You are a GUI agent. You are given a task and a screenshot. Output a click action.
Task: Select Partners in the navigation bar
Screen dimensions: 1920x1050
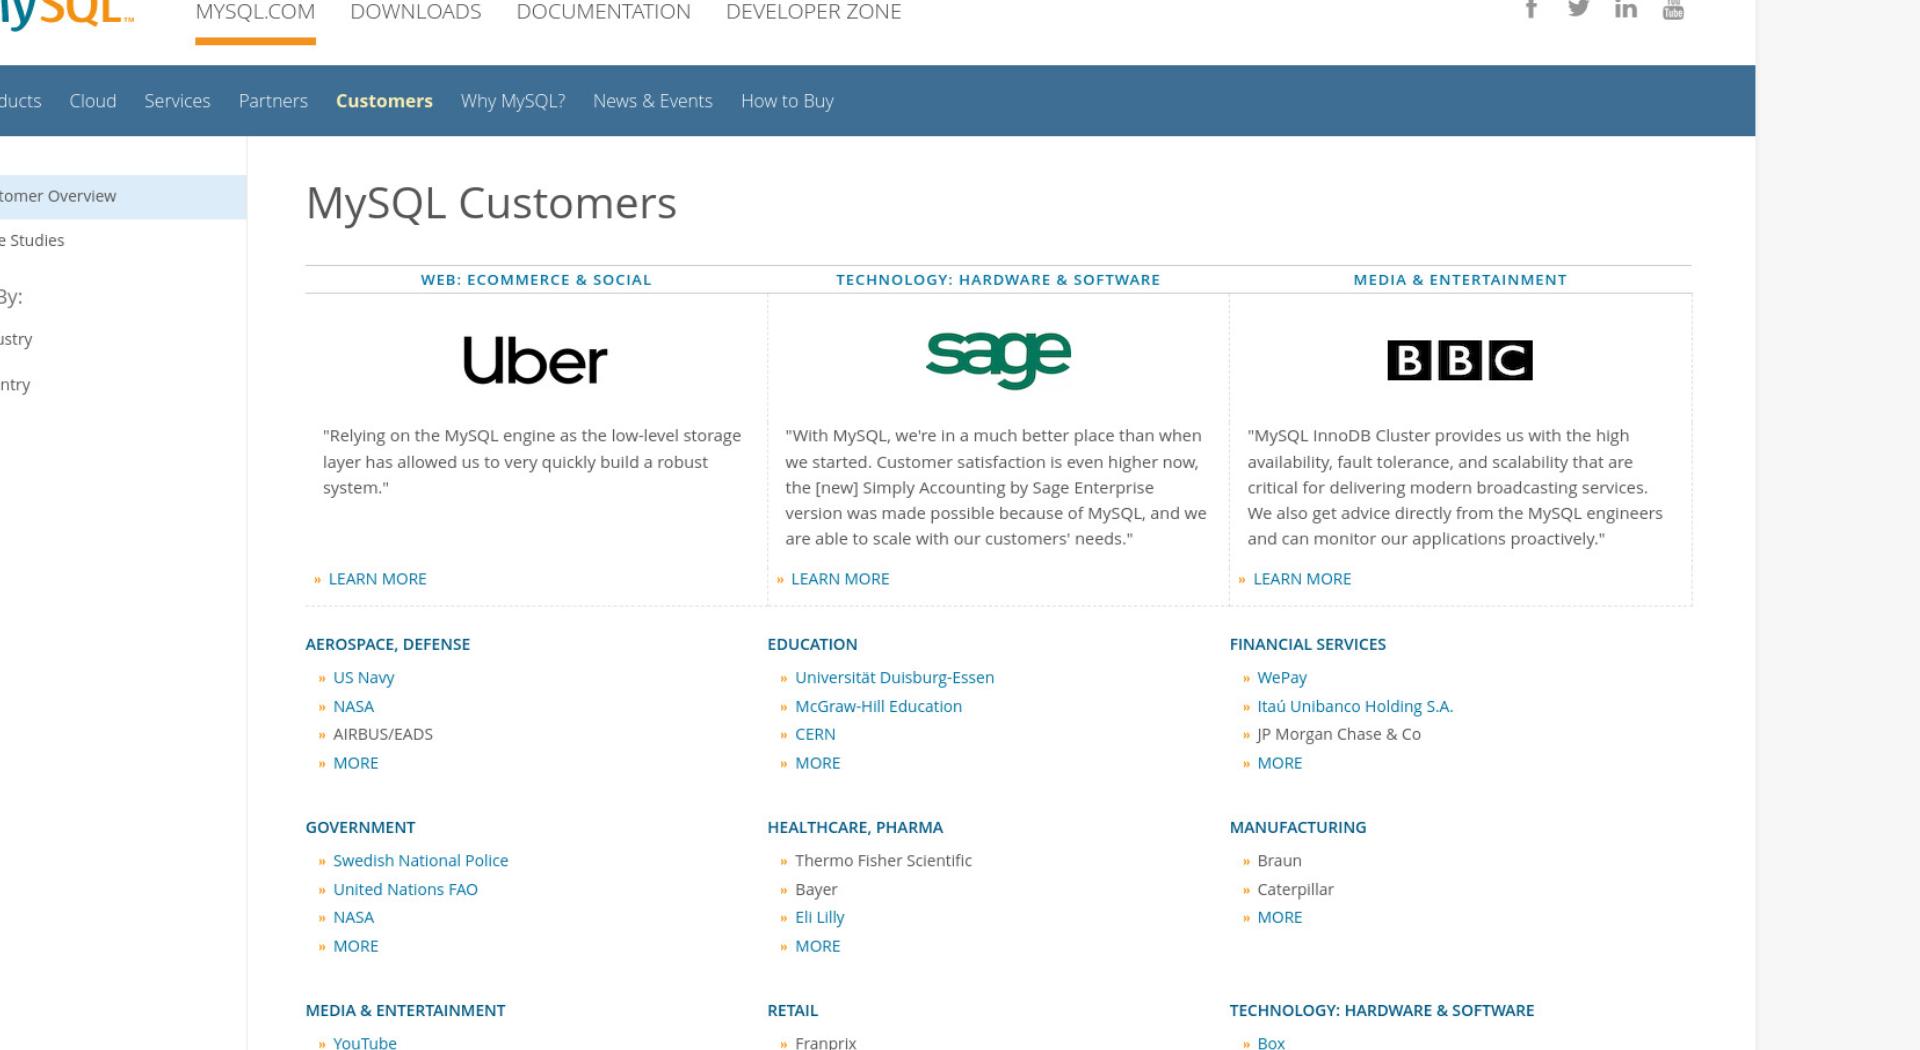tap(273, 101)
